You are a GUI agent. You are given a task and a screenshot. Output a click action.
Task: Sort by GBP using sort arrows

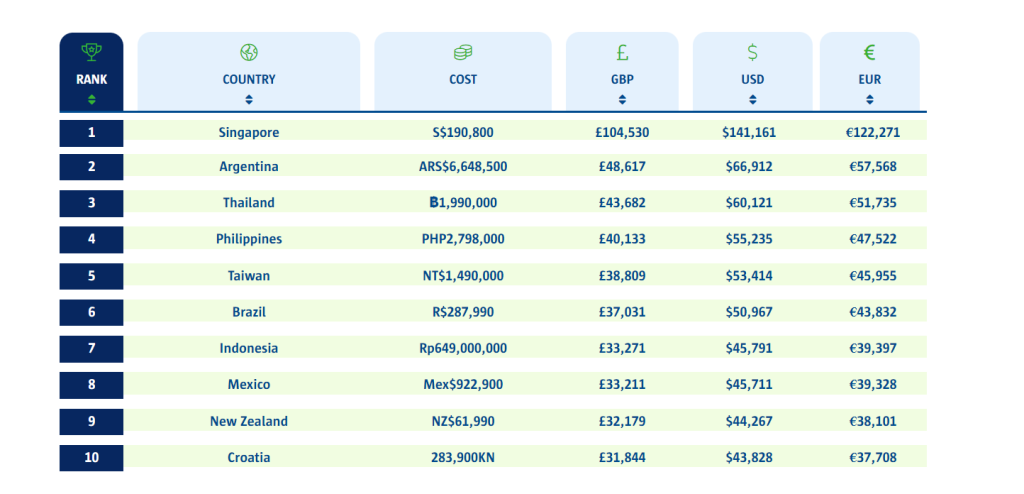click(x=622, y=99)
